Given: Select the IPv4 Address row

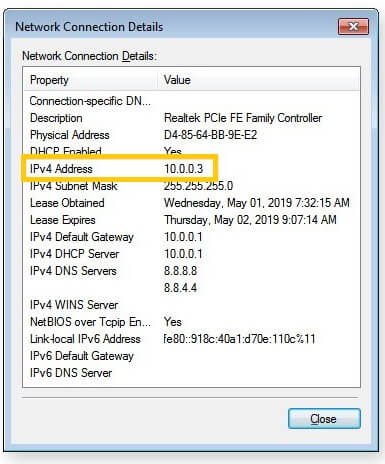Looking at the screenshot, I should pyautogui.click(x=192, y=169).
